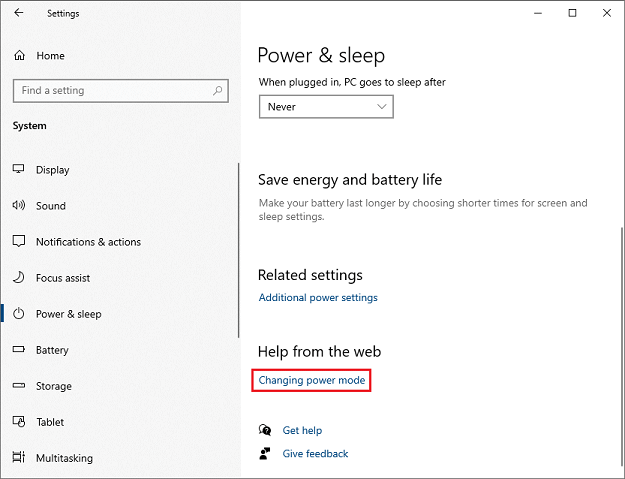Click the Notifications & actions icon
Image resolution: width=625 pixels, height=479 pixels.
[x=18, y=242]
